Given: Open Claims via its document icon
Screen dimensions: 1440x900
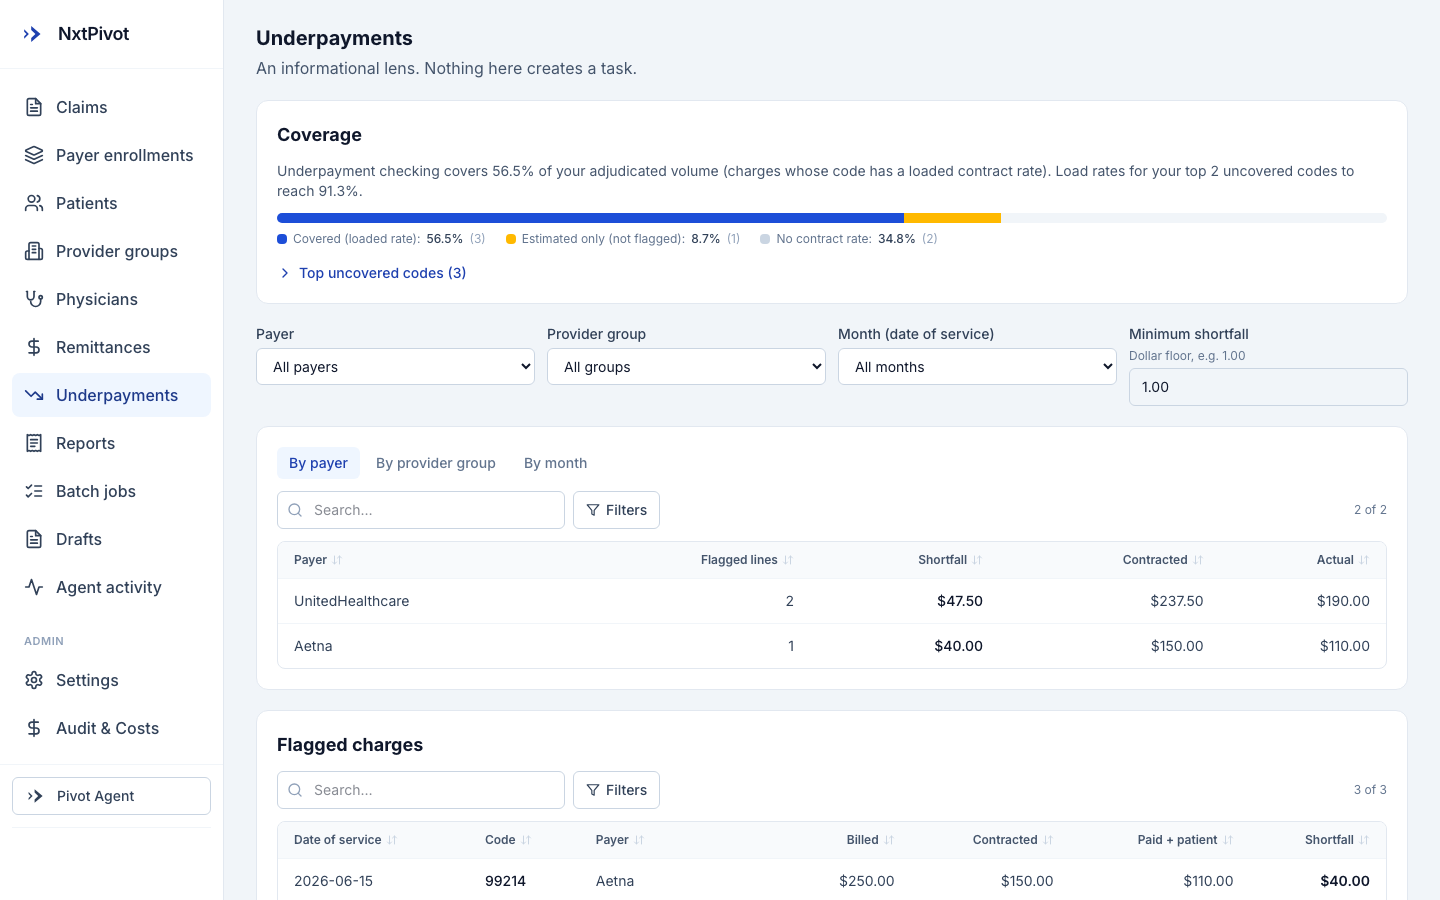Looking at the screenshot, I should tap(34, 107).
